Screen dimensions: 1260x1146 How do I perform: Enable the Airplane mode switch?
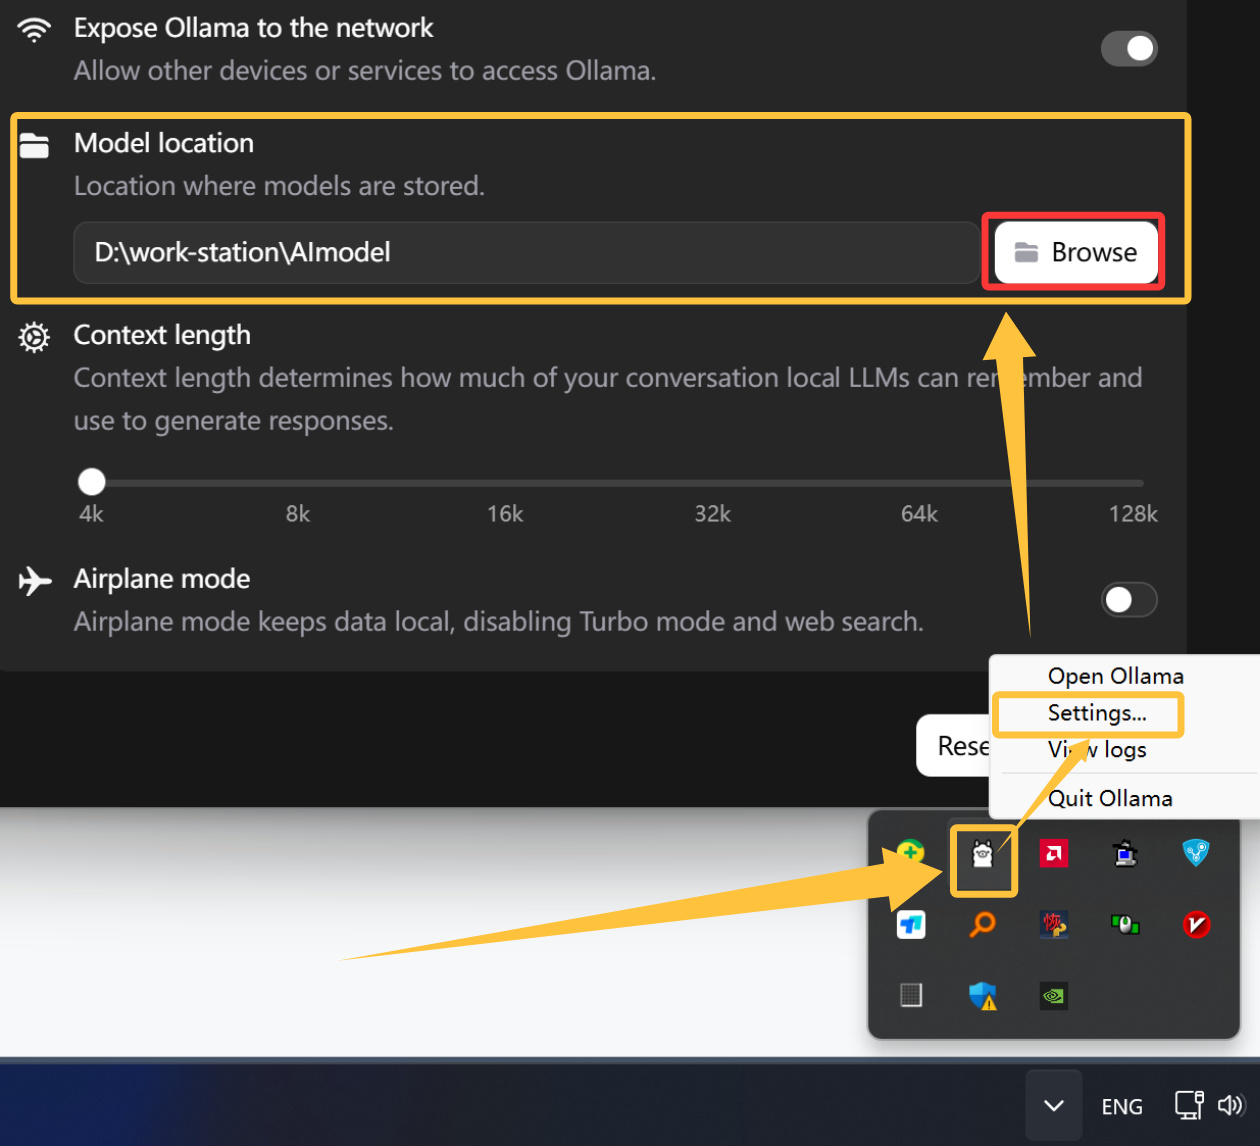(x=1129, y=599)
